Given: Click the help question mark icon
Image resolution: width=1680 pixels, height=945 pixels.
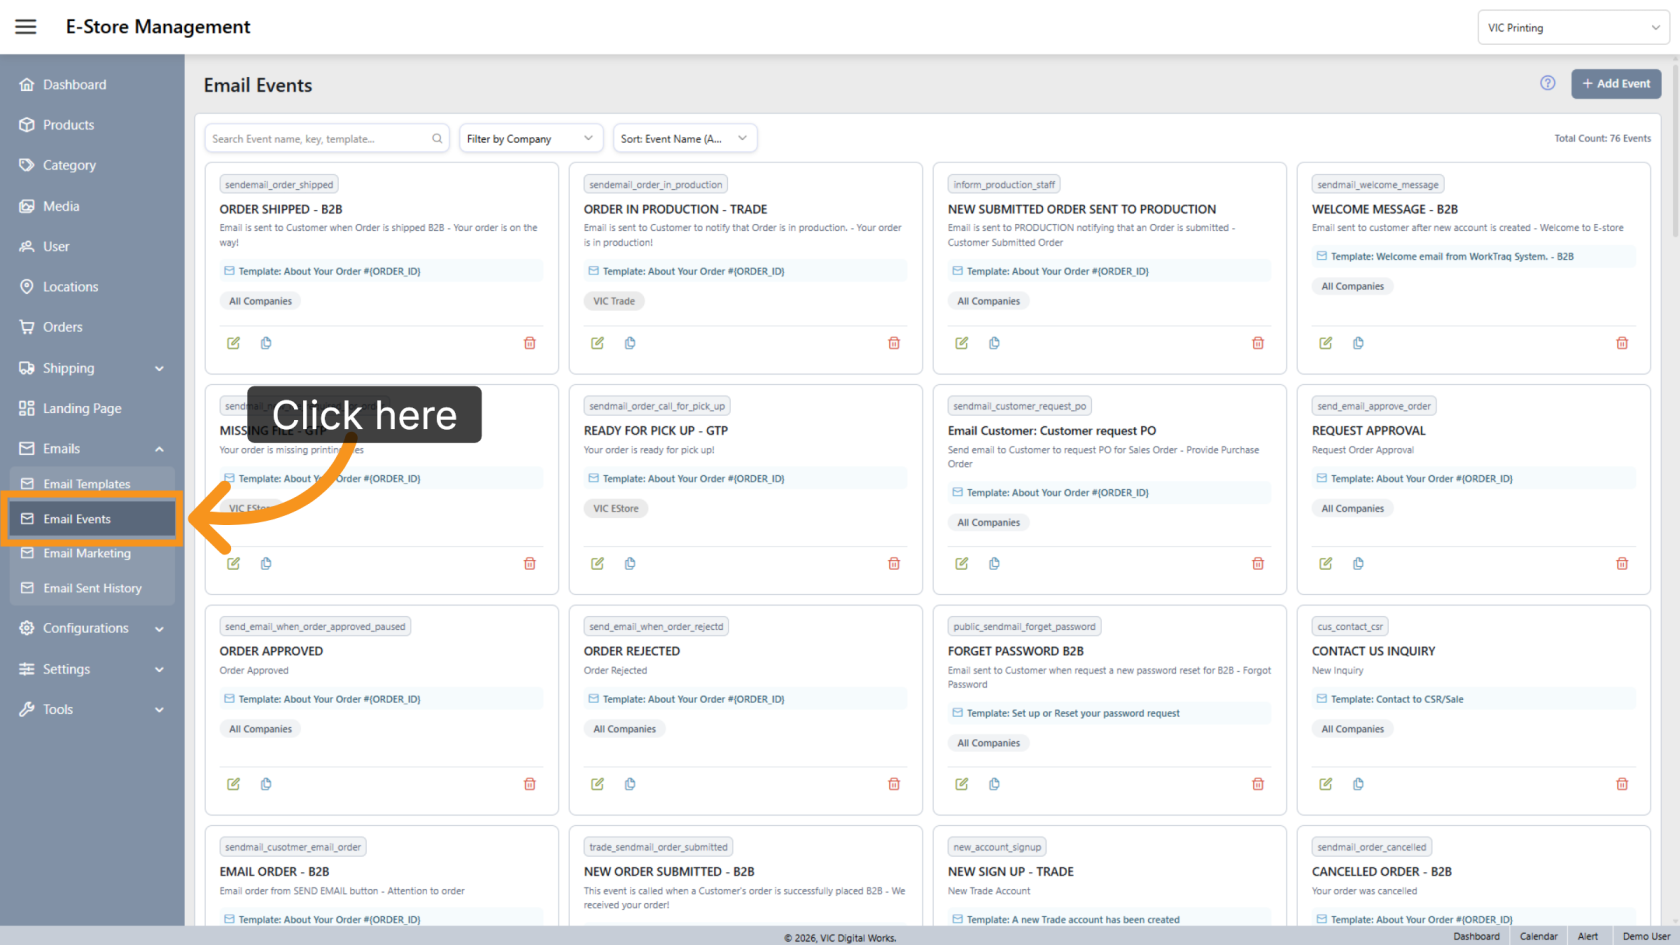Looking at the screenshot, I should click(1547, 83).
